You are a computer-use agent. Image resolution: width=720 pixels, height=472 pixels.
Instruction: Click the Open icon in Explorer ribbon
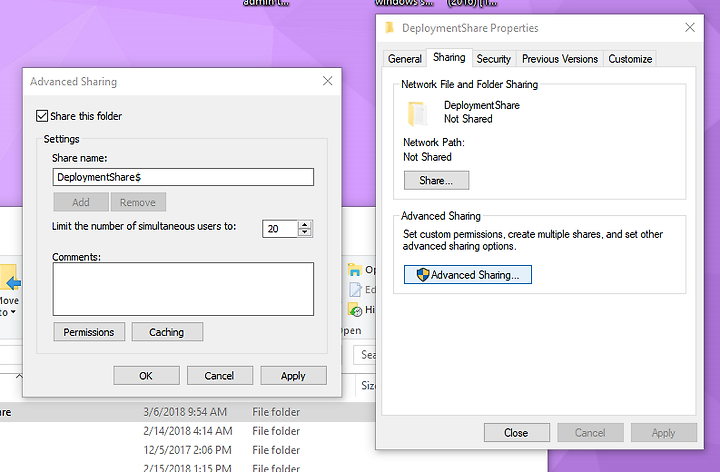(x=354, y=270)
